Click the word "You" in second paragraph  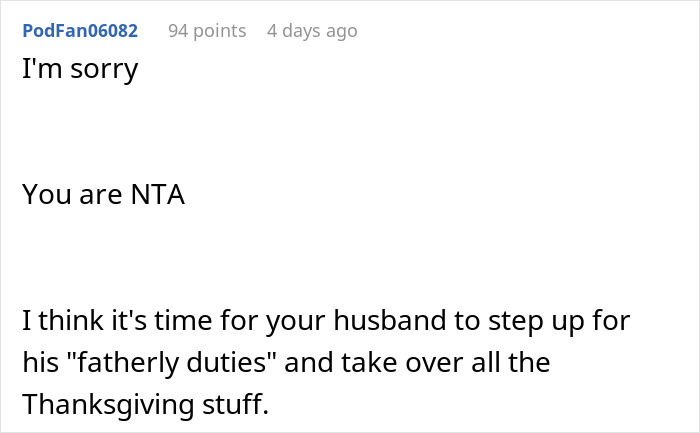[47, 195]
